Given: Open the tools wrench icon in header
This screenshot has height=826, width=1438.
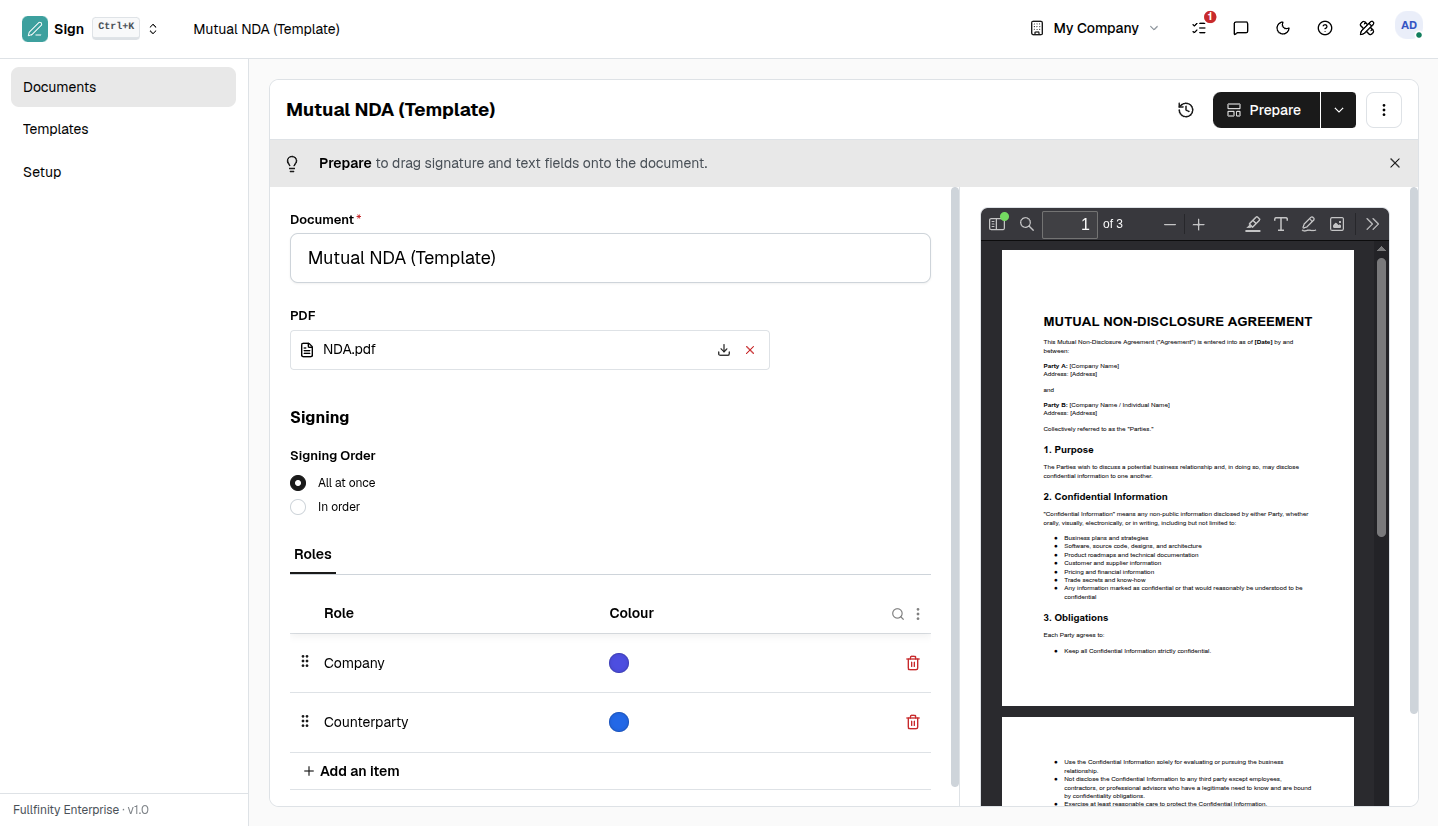Looking at the screenshot, I should click(x=1367, y=28).
